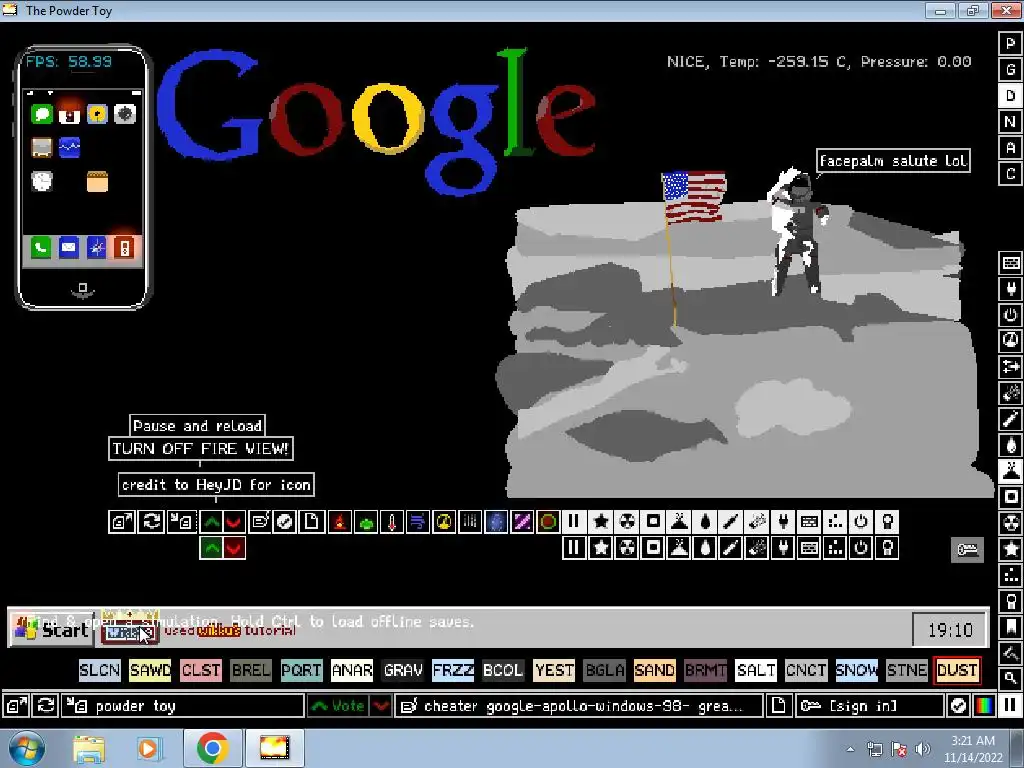This screenshot has height=768, width=1024.
Task: Click the new blank simulation icon
Action: tap(778, 706)
